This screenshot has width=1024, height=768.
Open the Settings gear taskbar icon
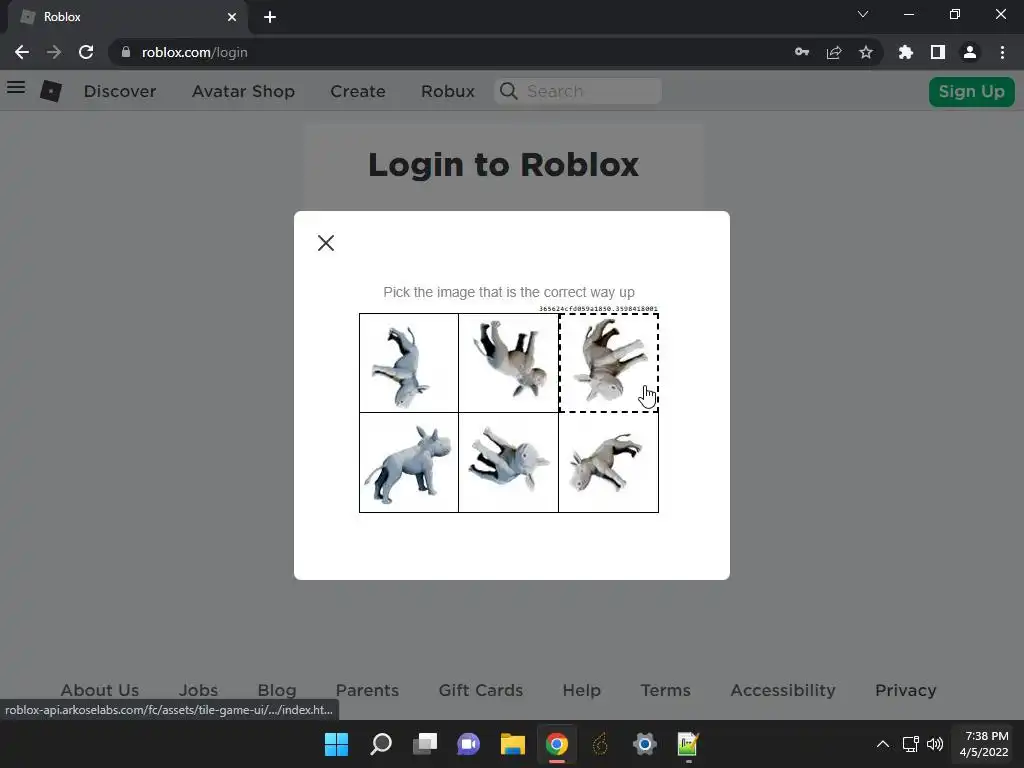645,744
